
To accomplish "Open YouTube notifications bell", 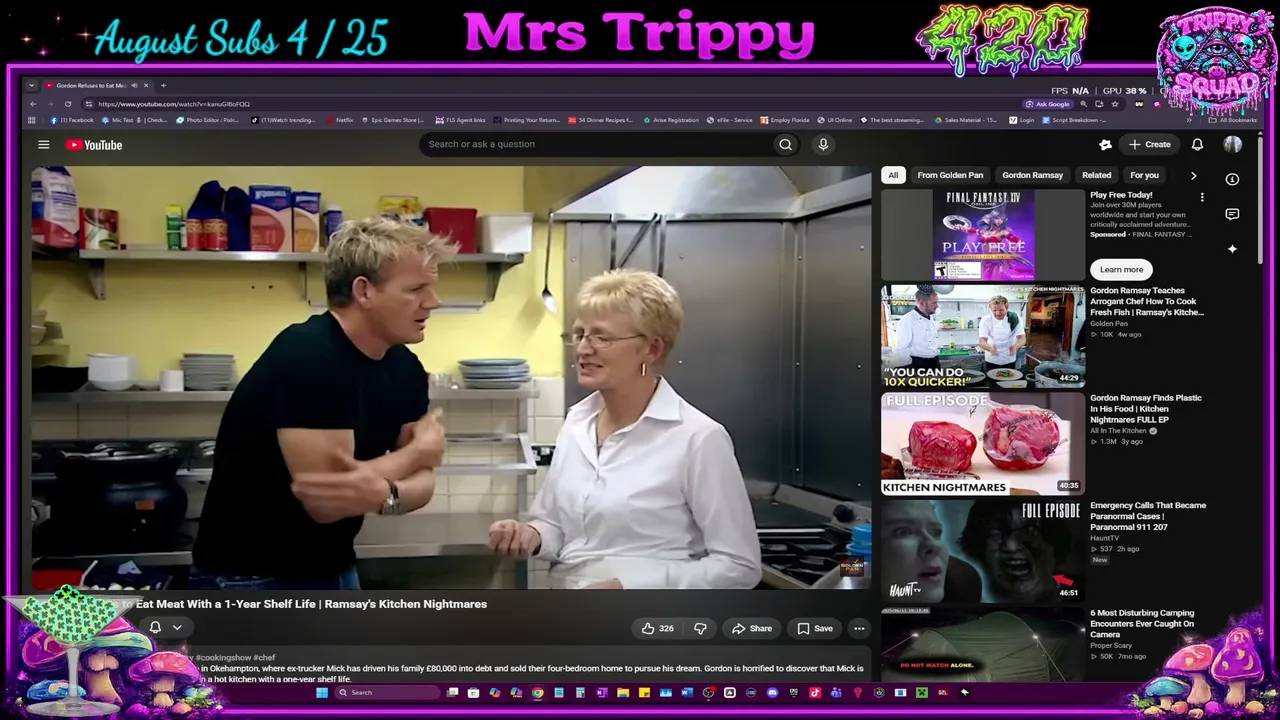I will (x=1197, y=145).
